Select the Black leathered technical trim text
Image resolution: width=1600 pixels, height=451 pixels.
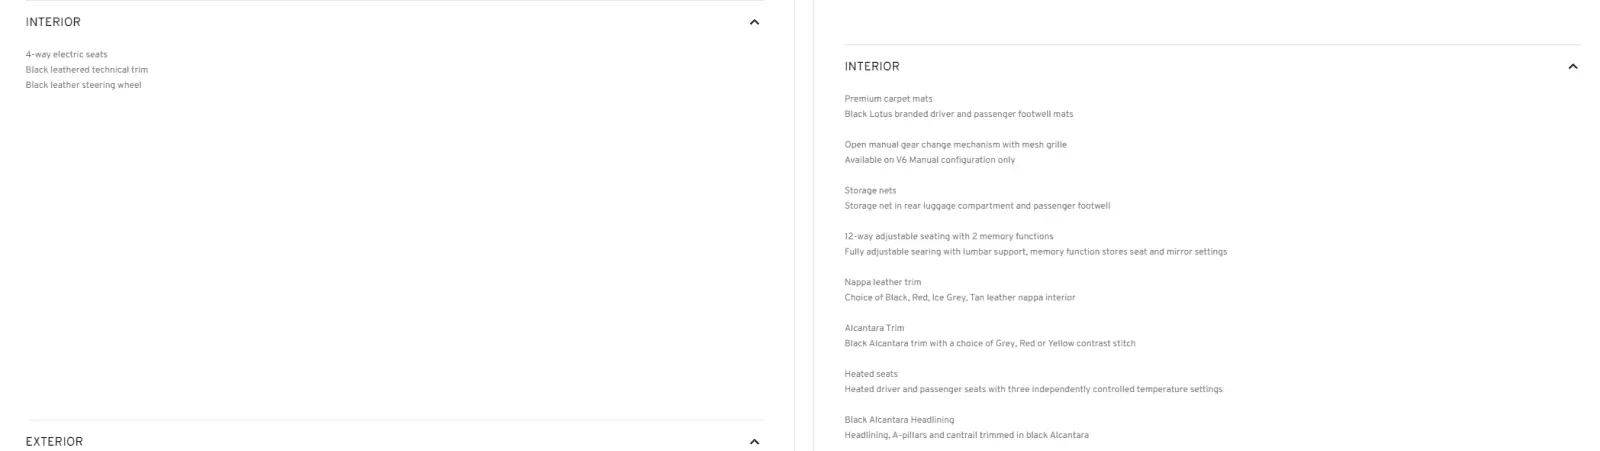(x=87, y=70)
